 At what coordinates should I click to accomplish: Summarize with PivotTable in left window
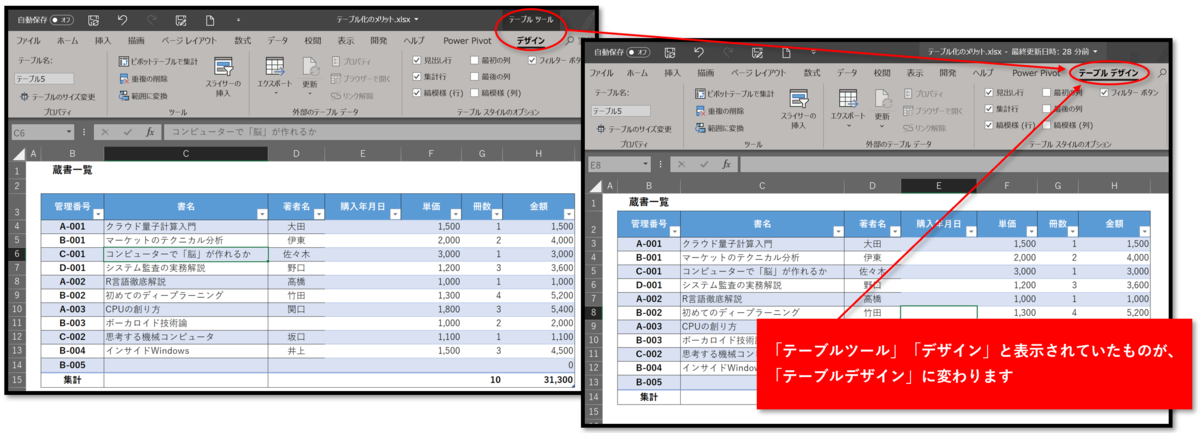158,62
